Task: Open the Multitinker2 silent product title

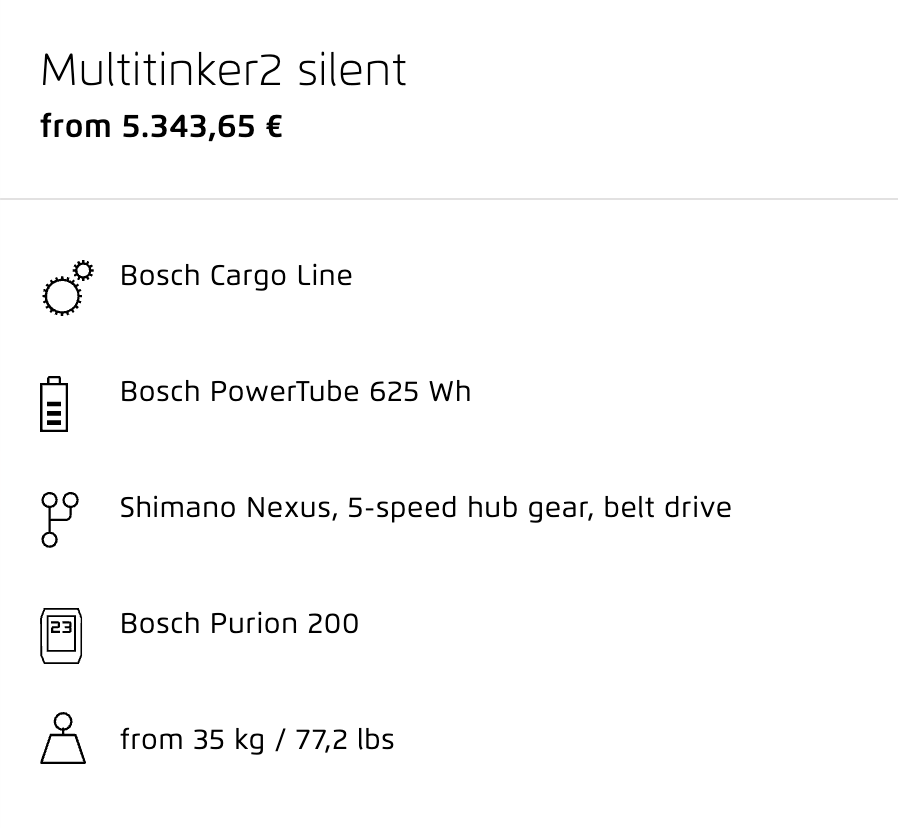Action: pos(224,70)
